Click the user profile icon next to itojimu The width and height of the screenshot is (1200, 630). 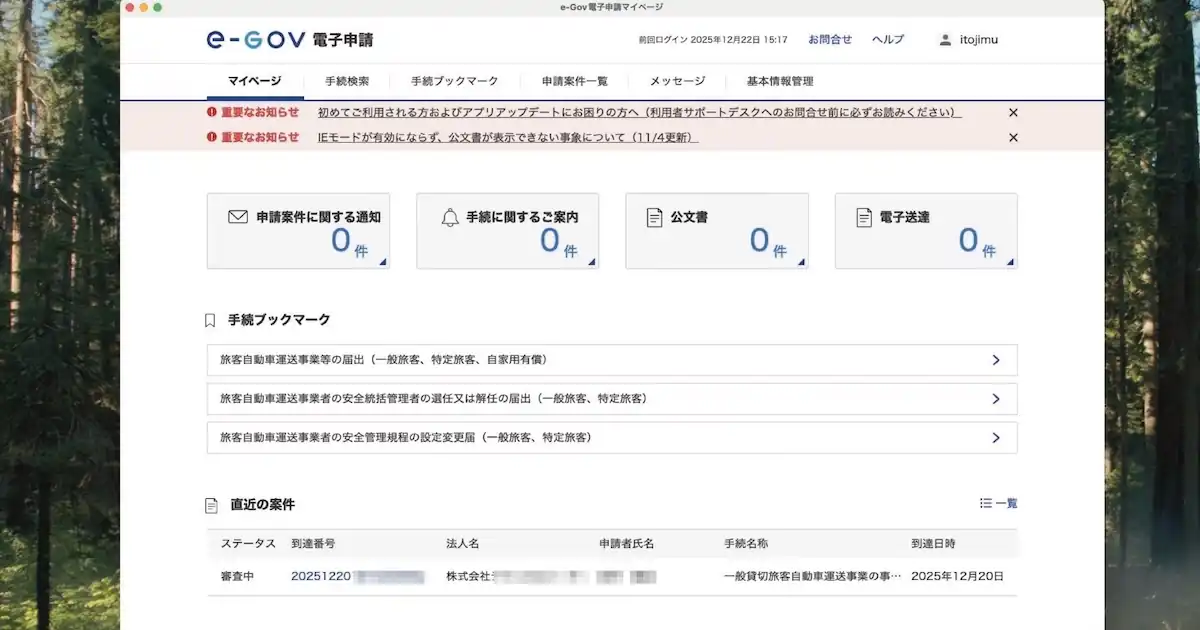click(945, 40)
